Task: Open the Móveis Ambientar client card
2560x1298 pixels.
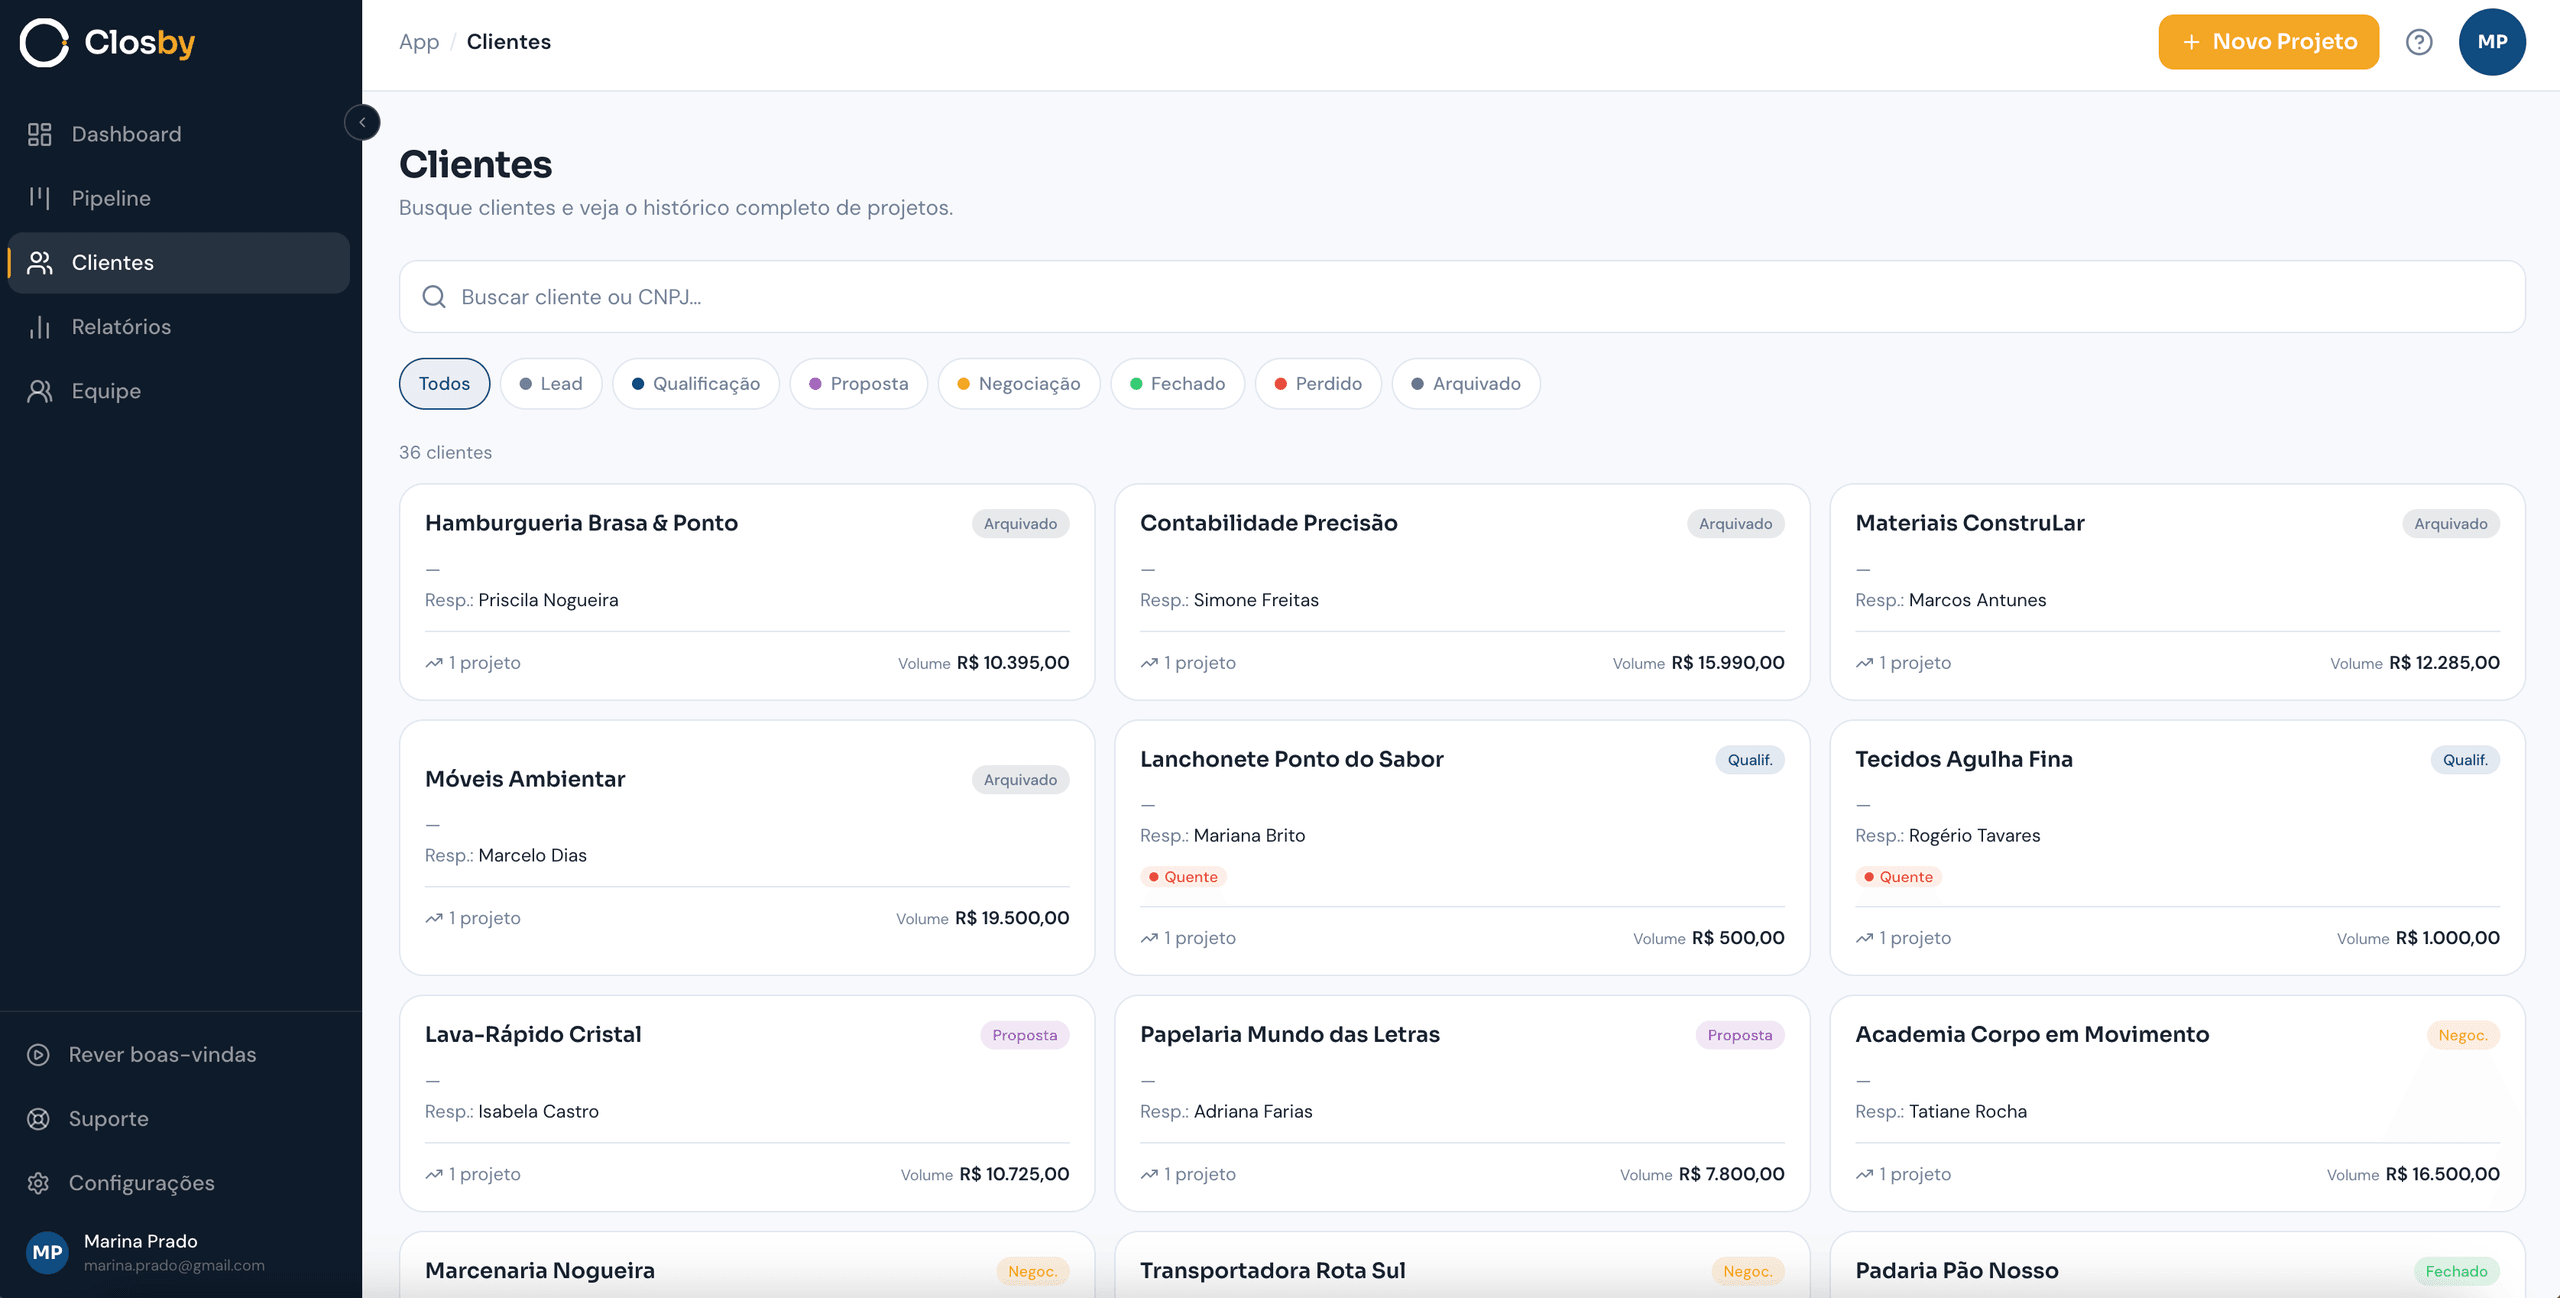Action: 747,847
